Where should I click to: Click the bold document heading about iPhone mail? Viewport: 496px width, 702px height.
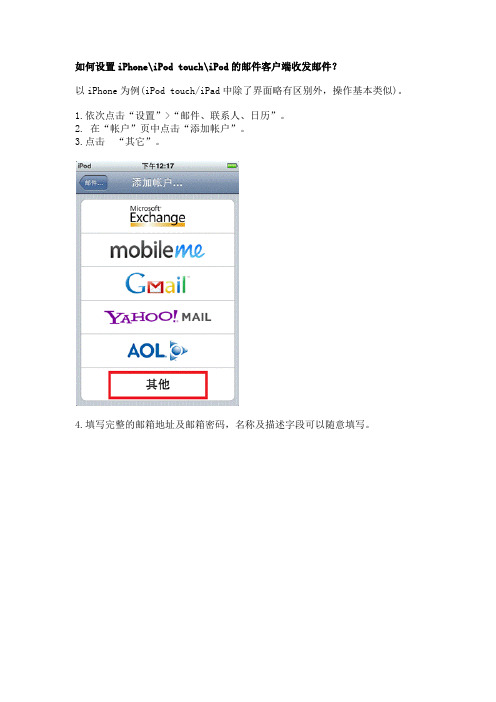point(206,67)
